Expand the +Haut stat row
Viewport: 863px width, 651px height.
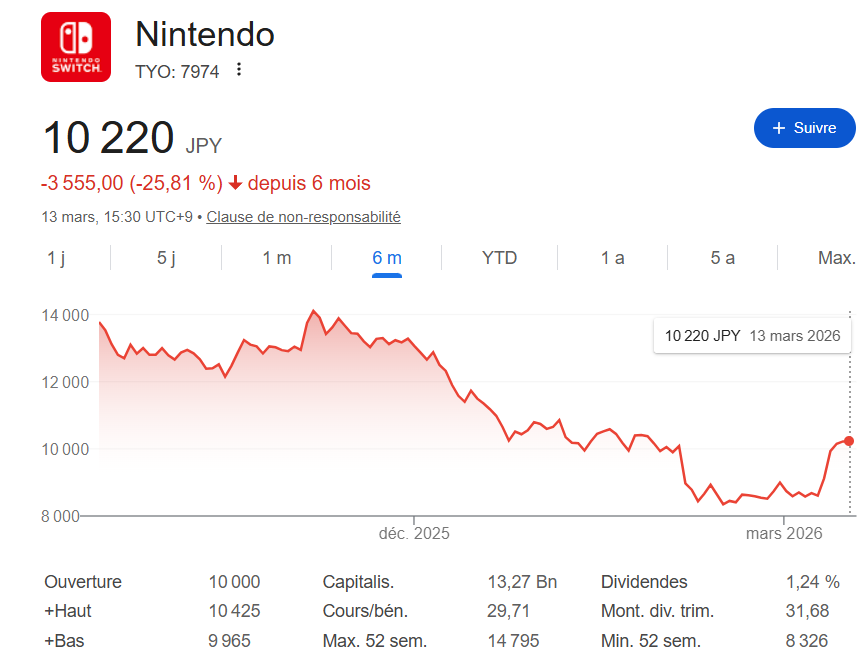click(68, 611)
